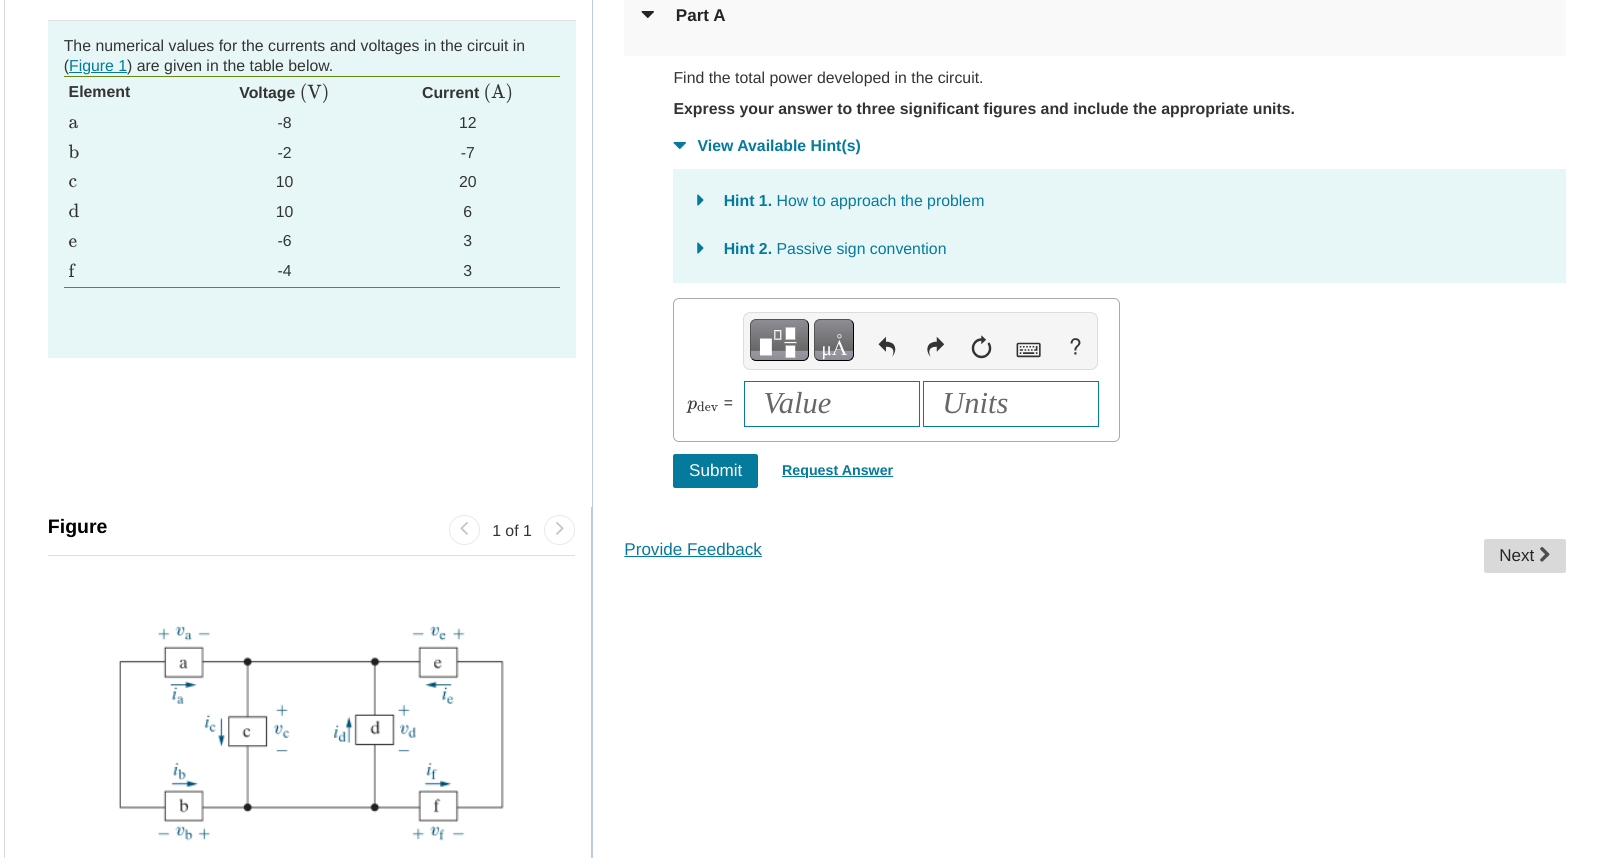Click the previous figure chevron
The image size is (1620, 858).
[464, 530]
